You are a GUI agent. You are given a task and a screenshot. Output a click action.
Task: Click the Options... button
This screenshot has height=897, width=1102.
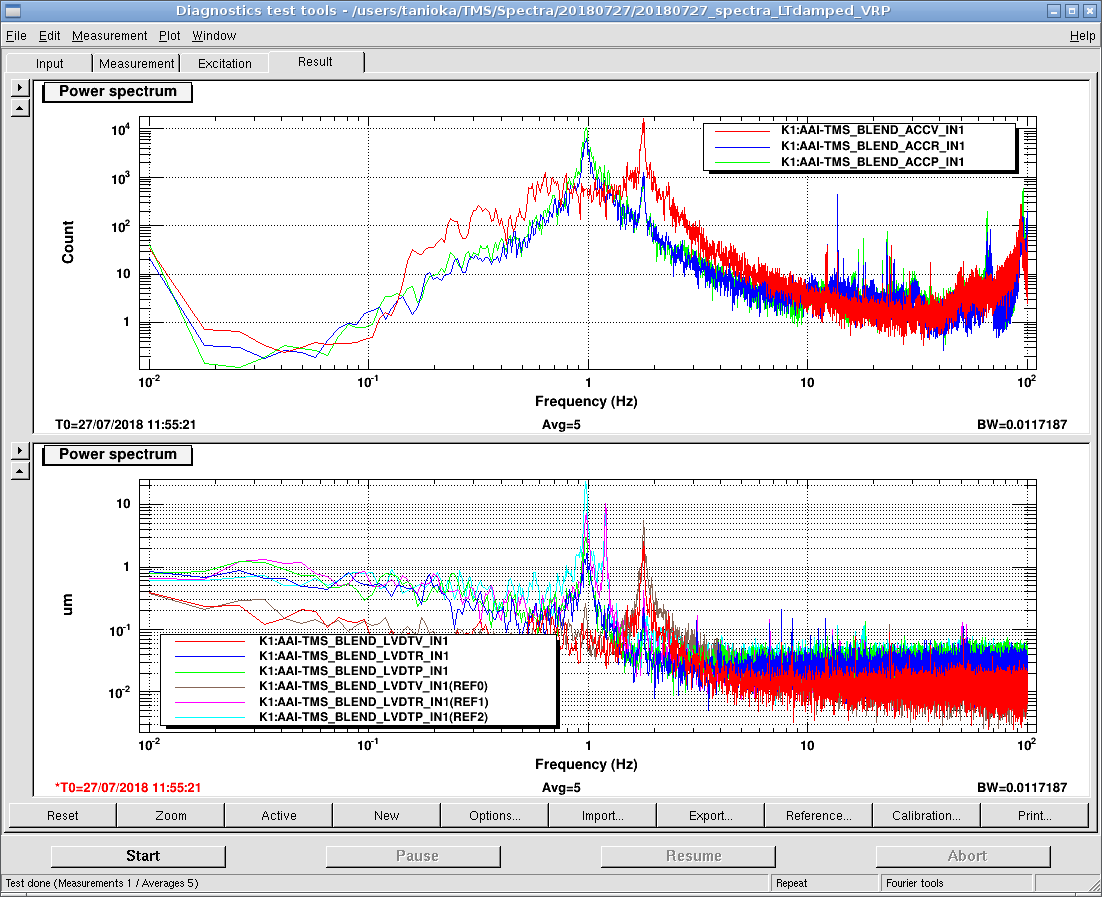point(495,815)
